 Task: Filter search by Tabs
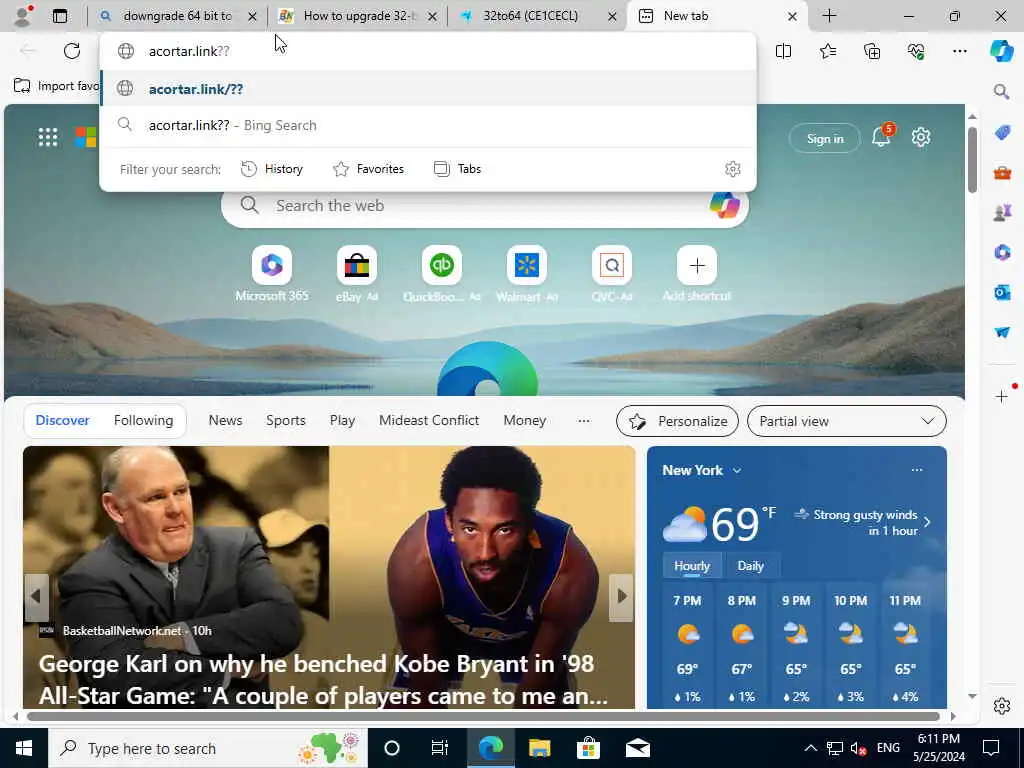click(x=457, y=169)
